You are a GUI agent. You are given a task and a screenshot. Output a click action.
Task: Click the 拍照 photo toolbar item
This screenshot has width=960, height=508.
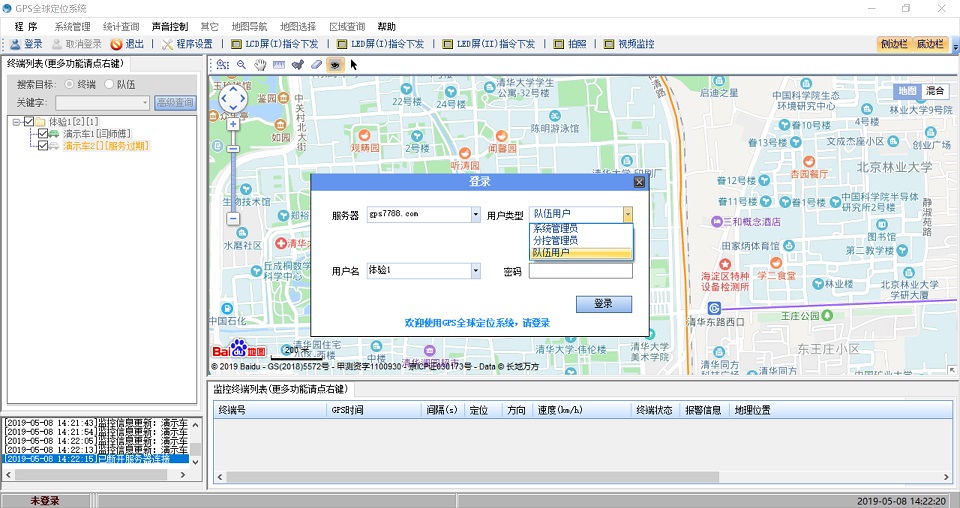570,44
